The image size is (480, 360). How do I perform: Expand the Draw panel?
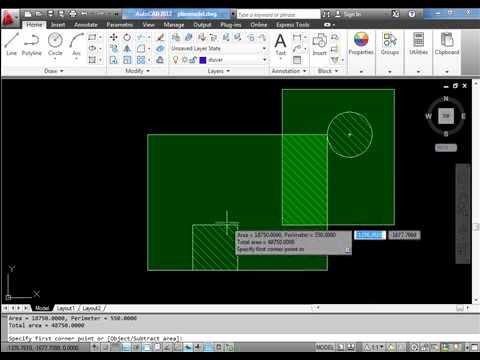(53, 71)
